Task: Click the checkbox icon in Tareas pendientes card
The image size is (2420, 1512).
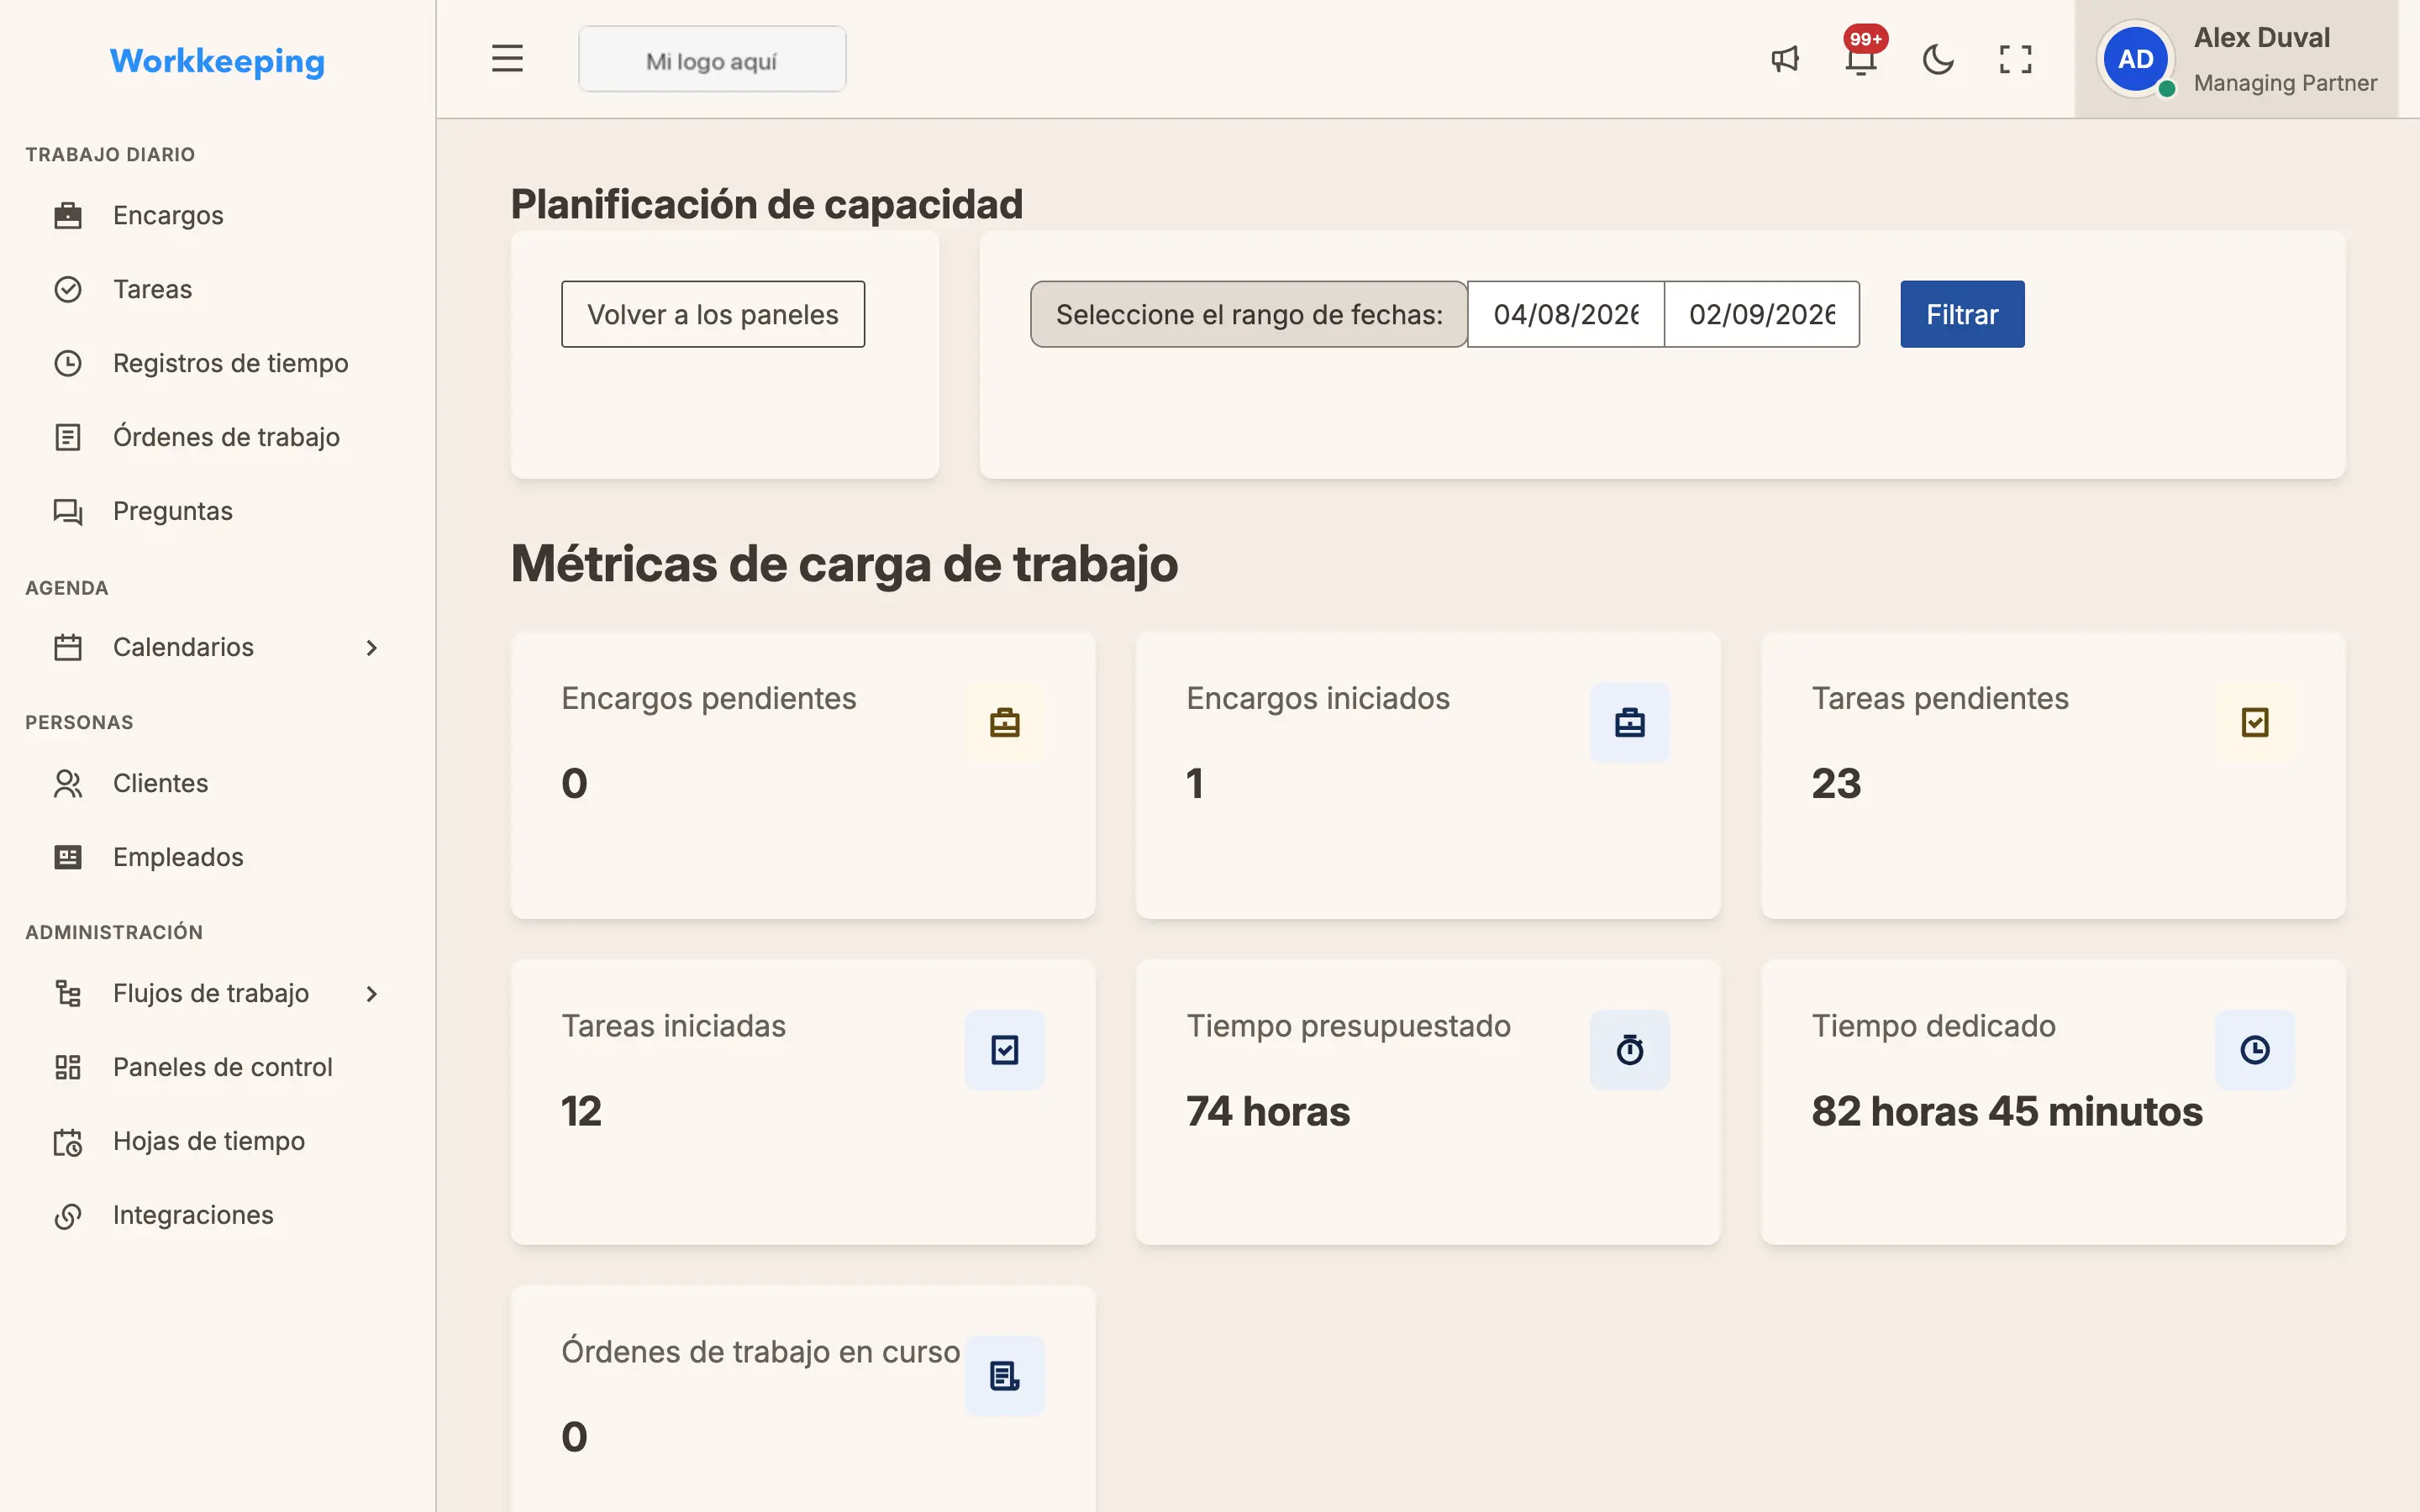Action: pos(2254,722)
